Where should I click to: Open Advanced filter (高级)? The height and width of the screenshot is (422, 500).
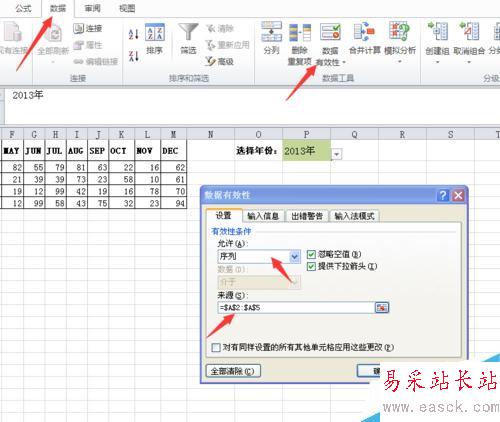(220, 61)
